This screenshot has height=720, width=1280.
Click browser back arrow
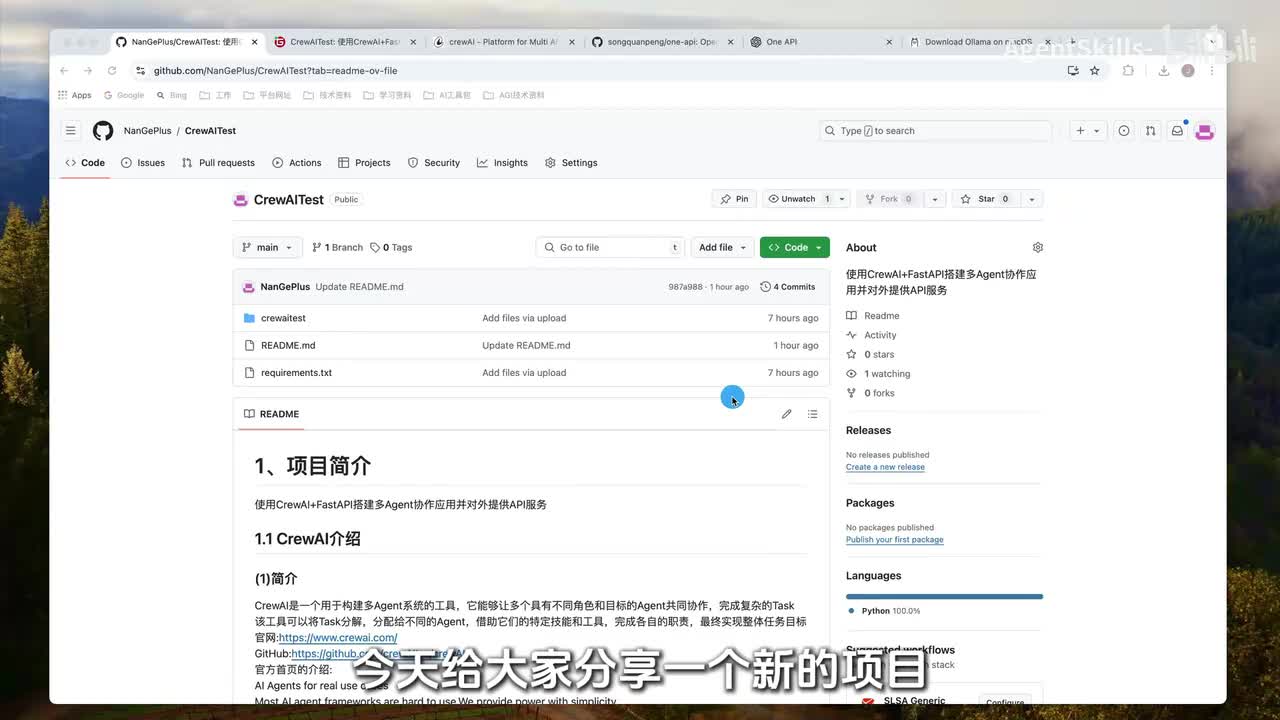(x=64, y=71)
